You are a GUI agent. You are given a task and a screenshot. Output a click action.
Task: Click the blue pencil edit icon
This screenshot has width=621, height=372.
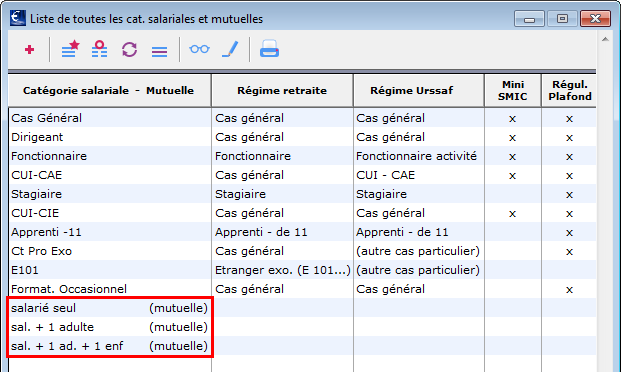(x=230, y=49)
